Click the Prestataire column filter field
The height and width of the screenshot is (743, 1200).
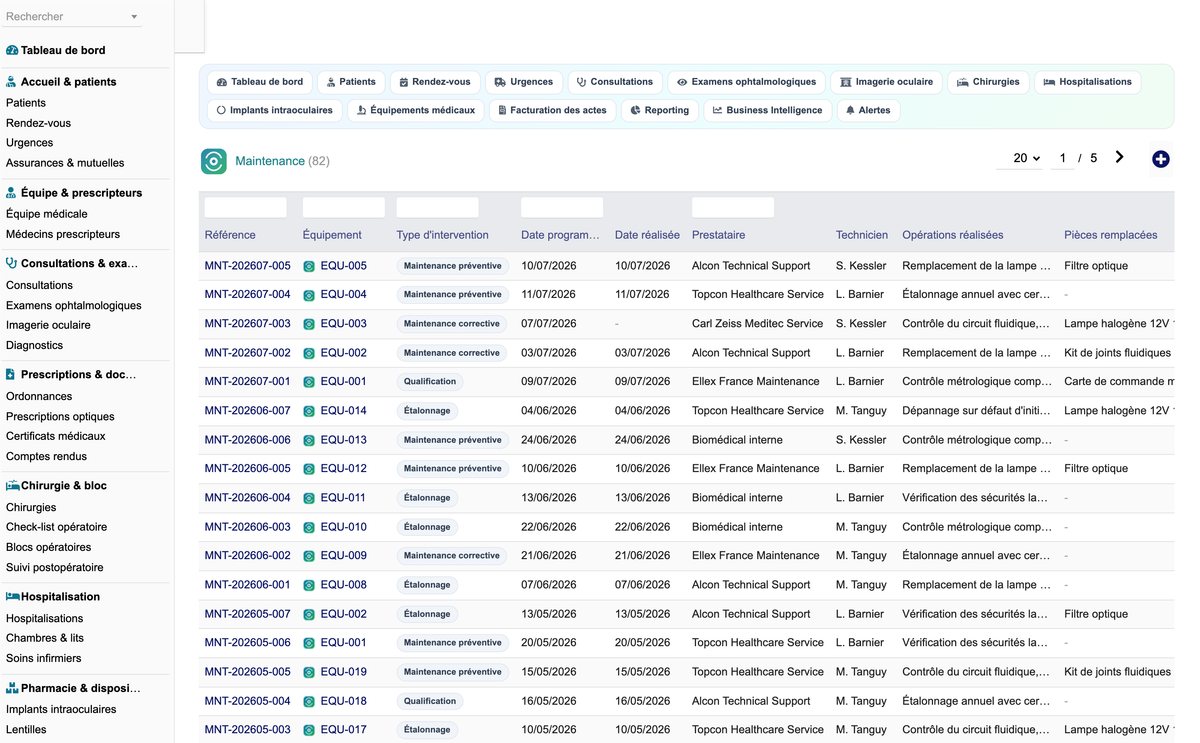733,207
